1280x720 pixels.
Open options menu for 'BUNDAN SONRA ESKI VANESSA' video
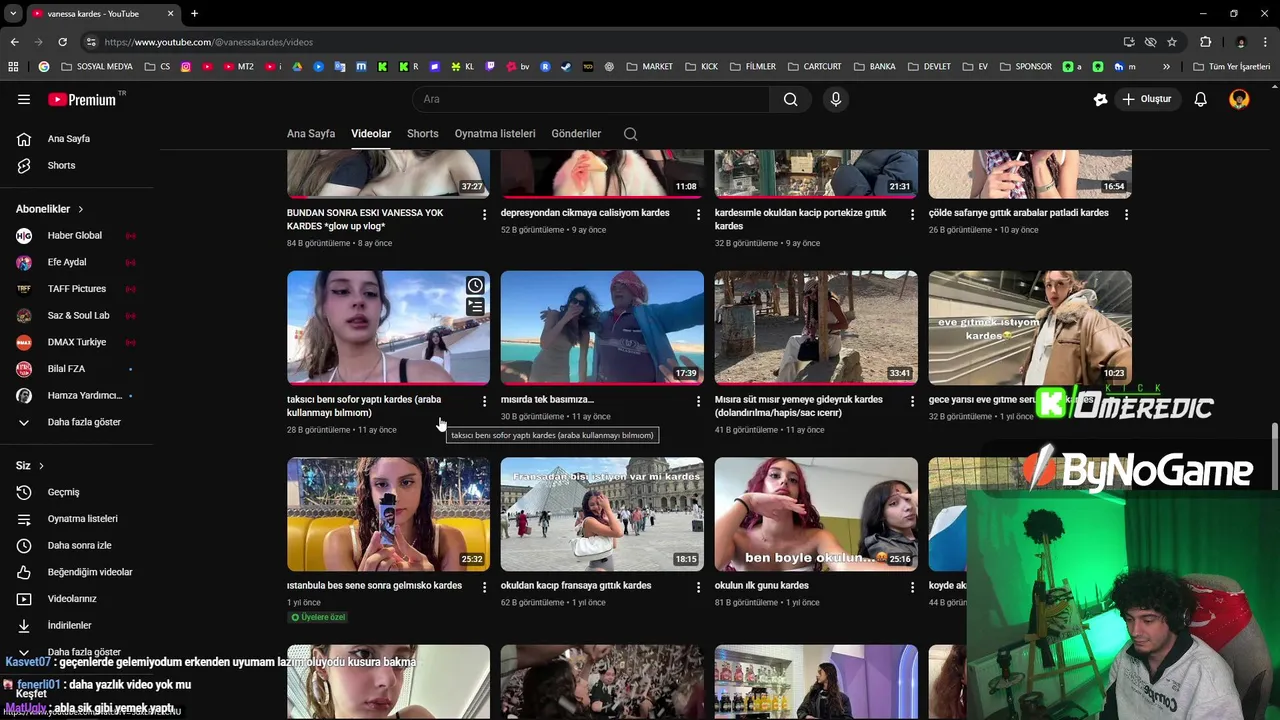click(x=484, y=214)
